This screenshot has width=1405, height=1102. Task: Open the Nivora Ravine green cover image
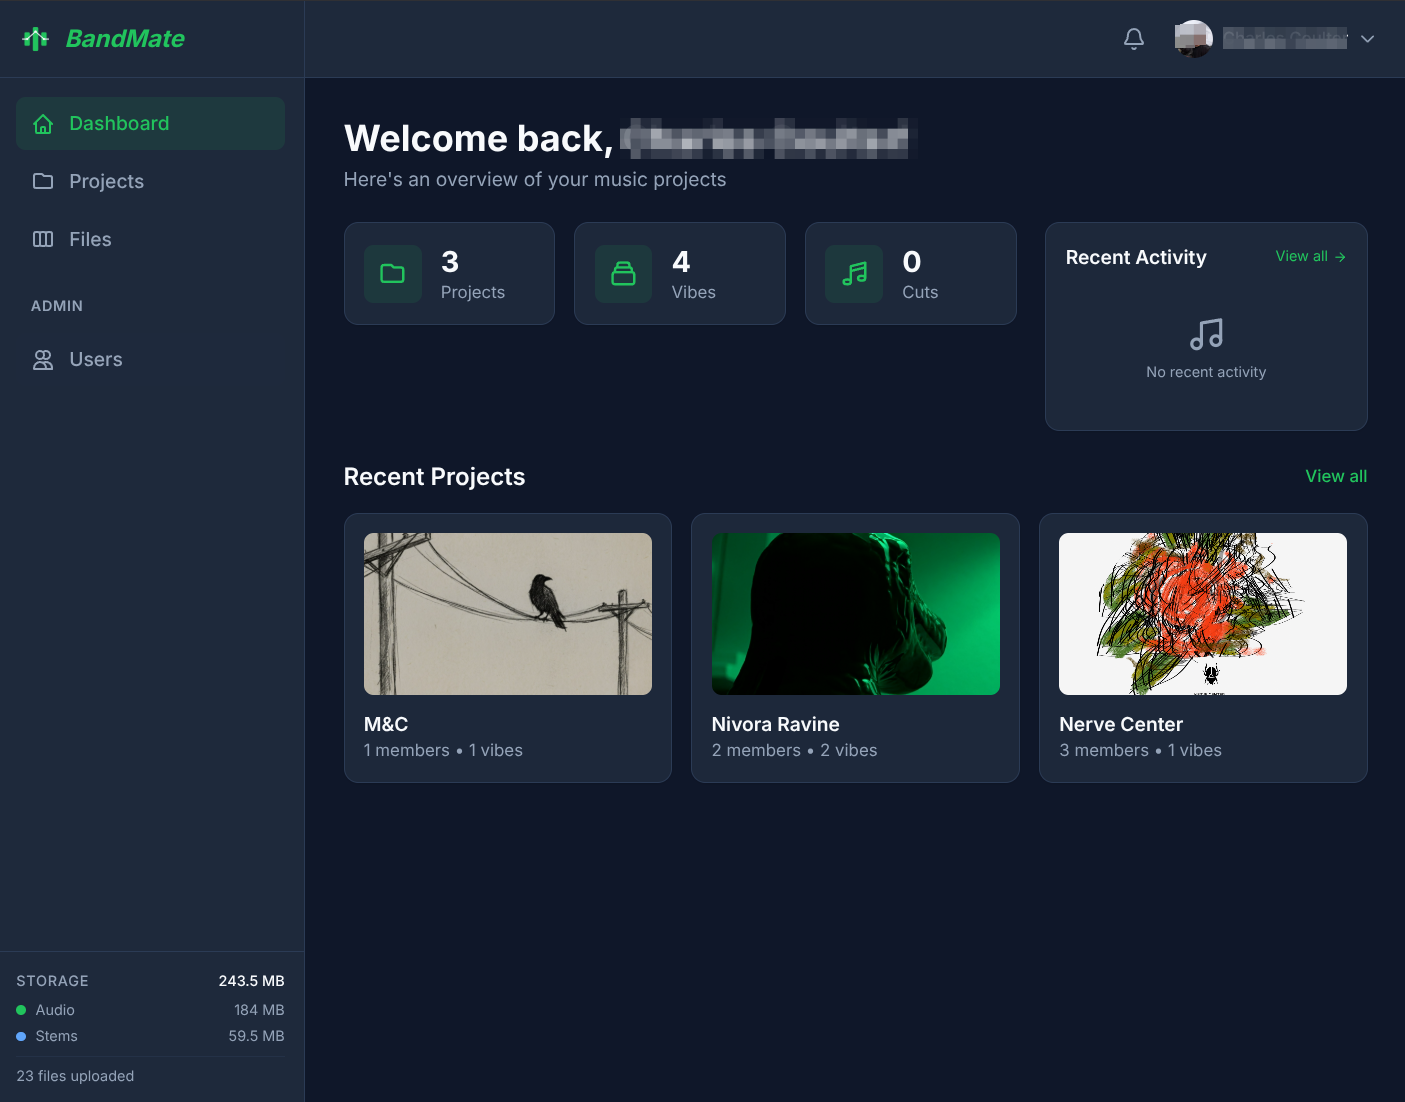point(855,614)
